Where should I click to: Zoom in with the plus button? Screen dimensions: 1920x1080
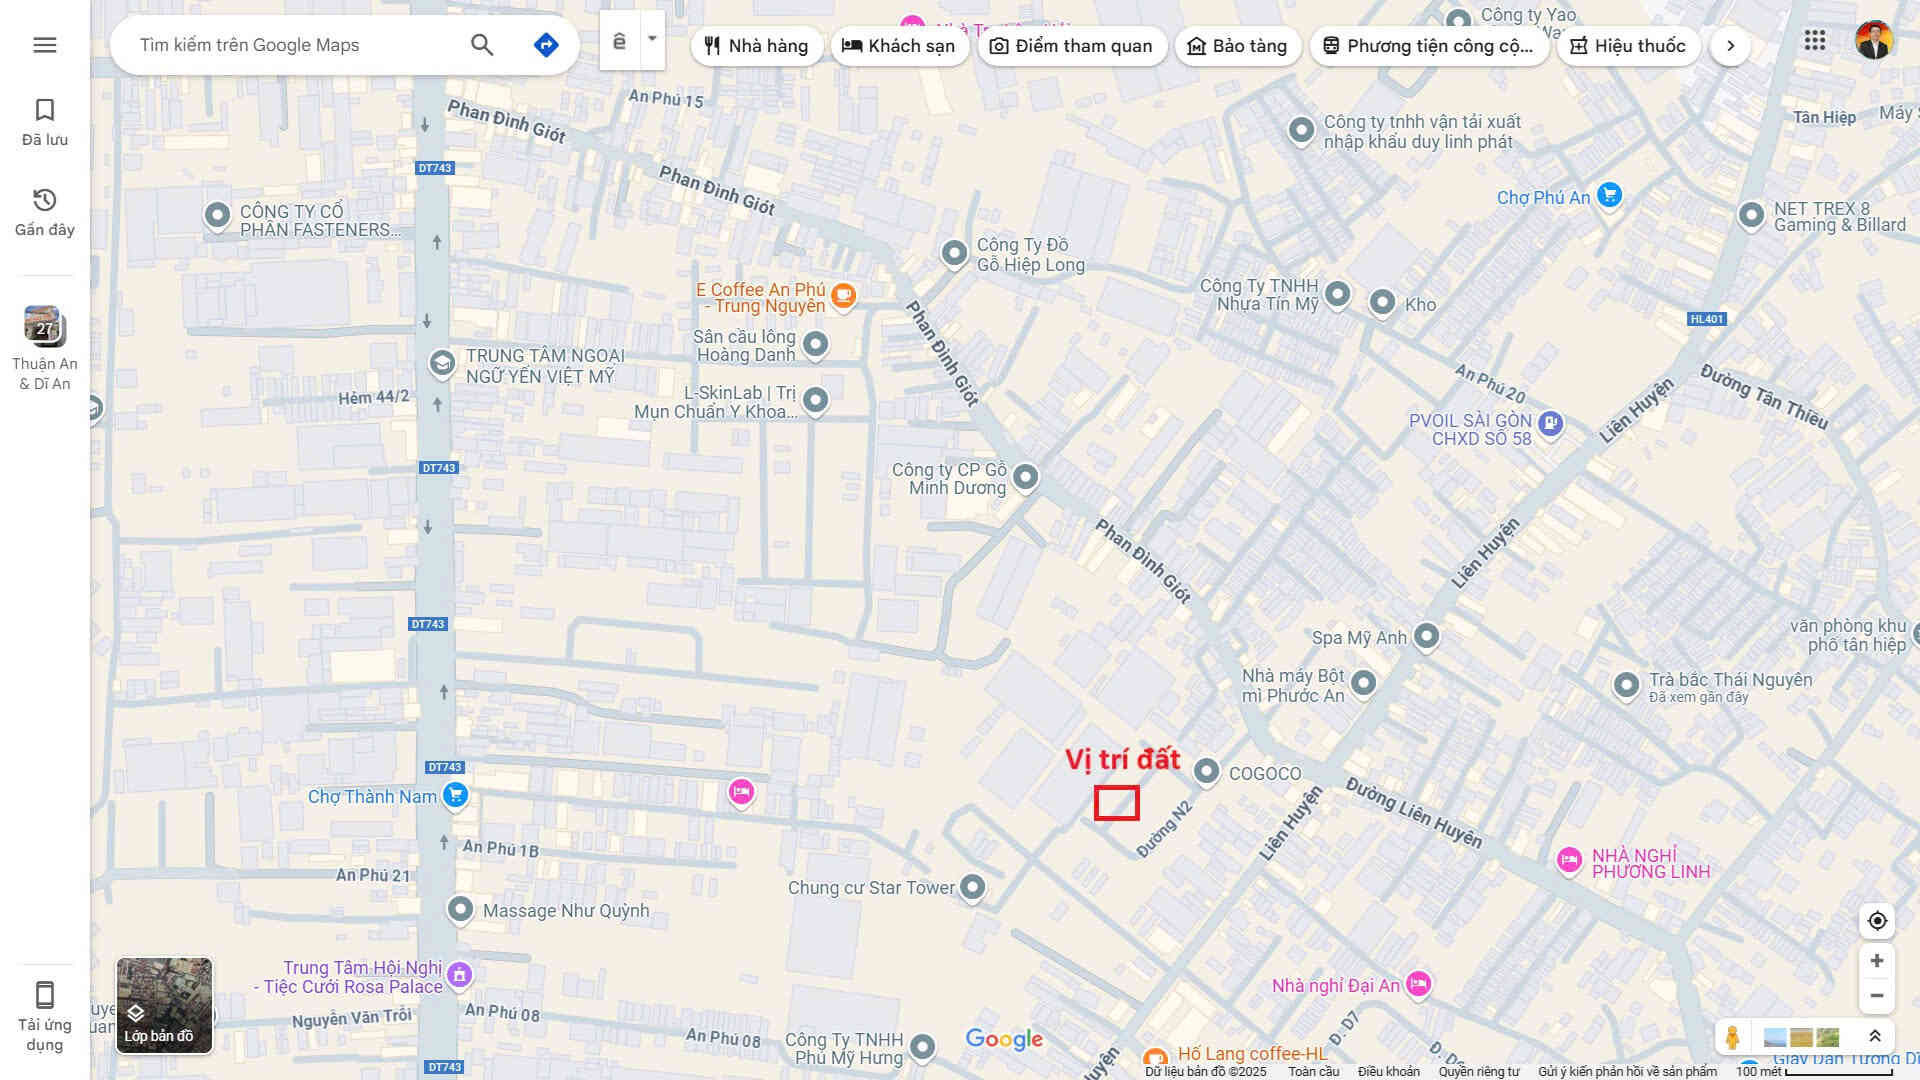point(1877,961)
